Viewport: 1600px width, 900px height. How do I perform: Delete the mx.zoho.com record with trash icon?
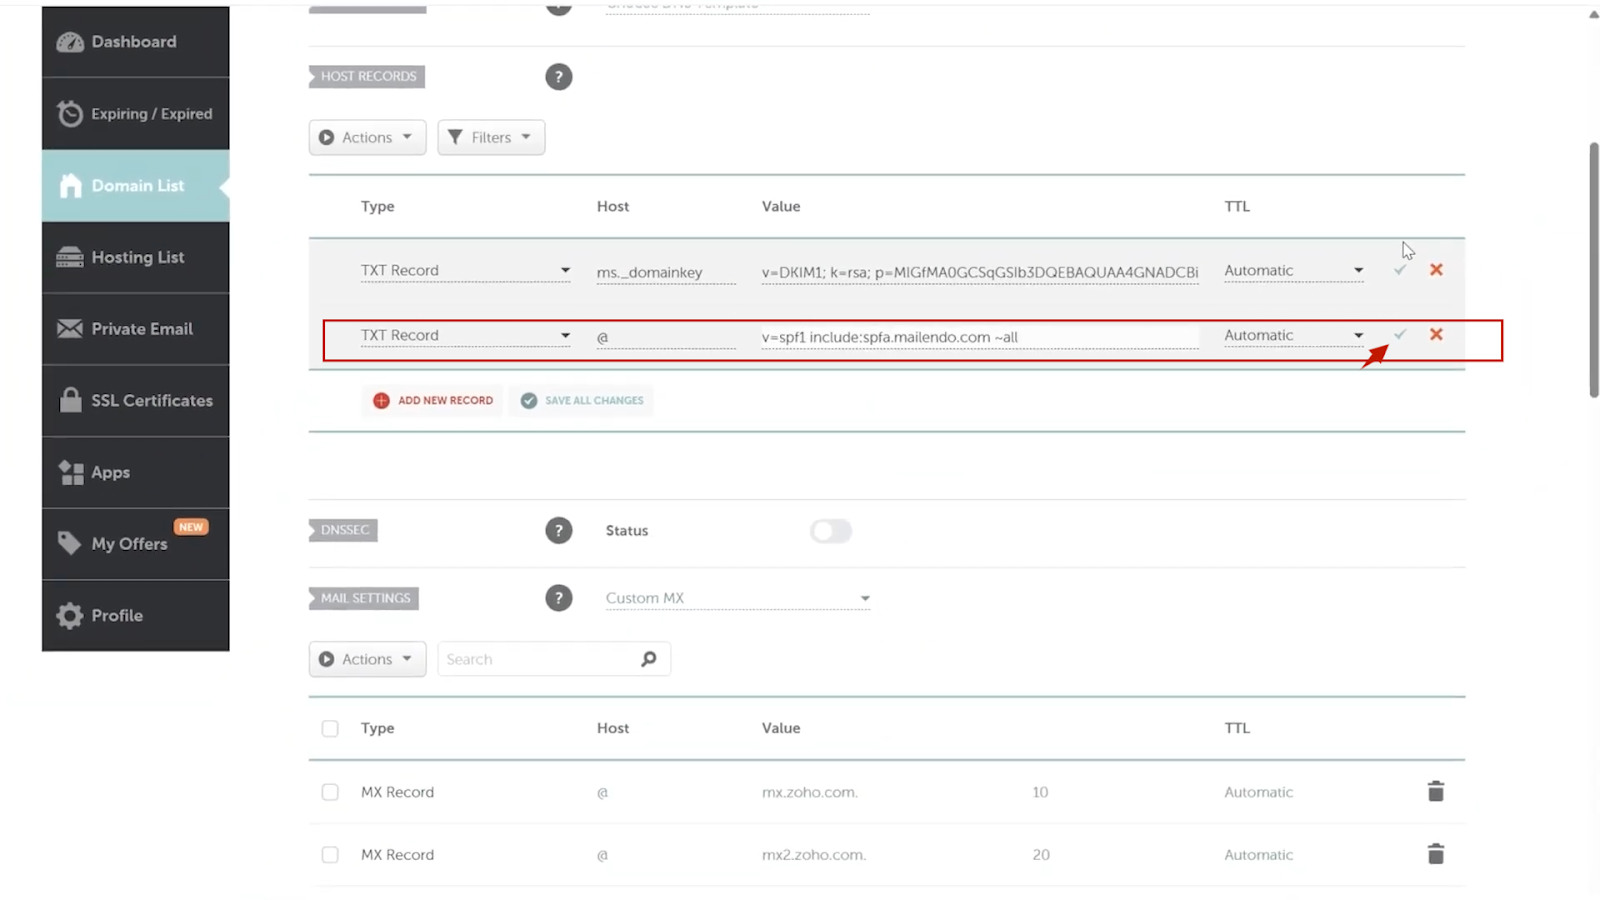[1436, 792]
